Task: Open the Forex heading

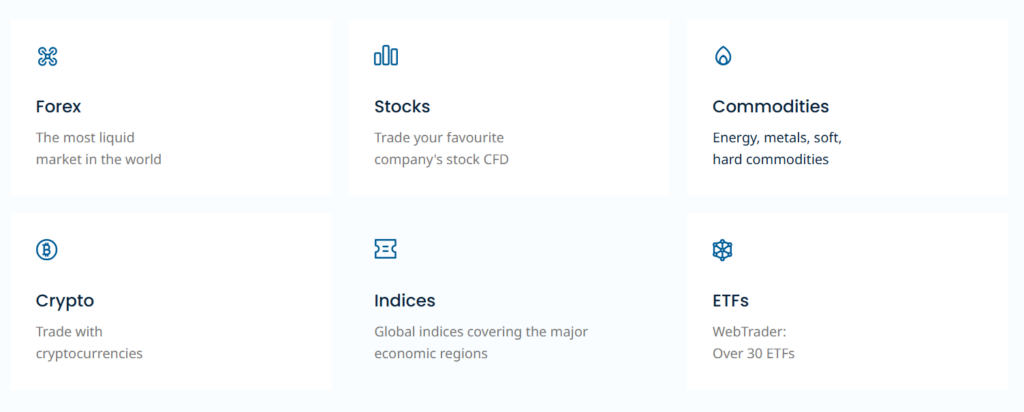Action: [x=58, y=106]
